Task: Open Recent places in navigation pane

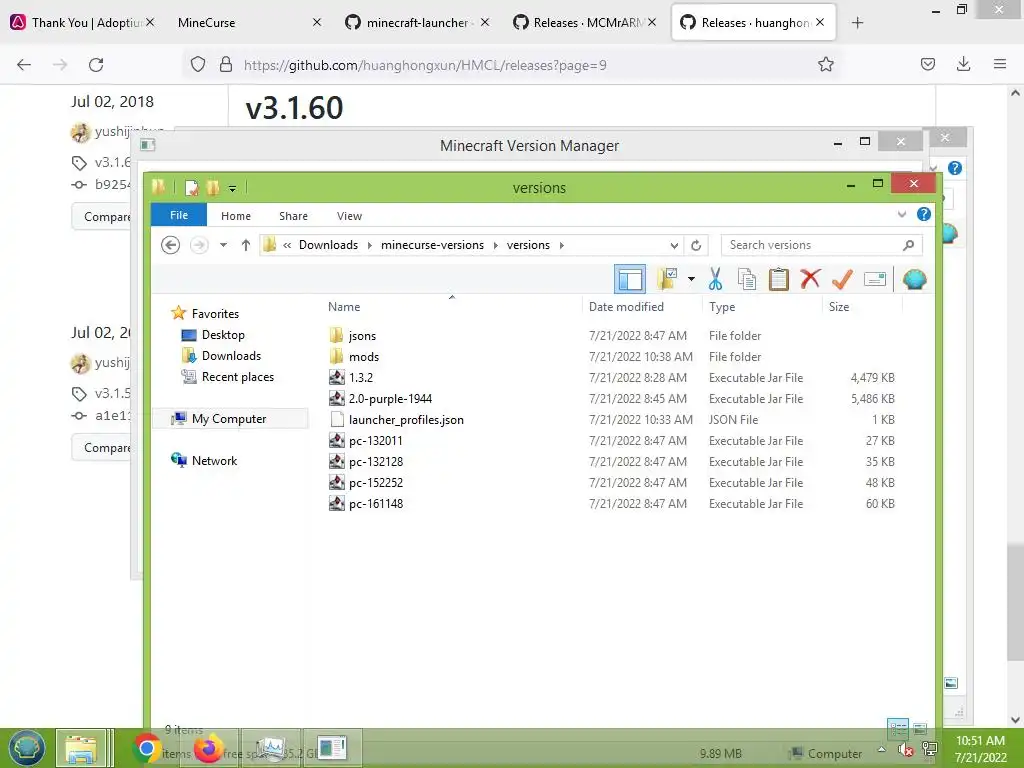Action: pyautogui.click(x=237, y=377)
